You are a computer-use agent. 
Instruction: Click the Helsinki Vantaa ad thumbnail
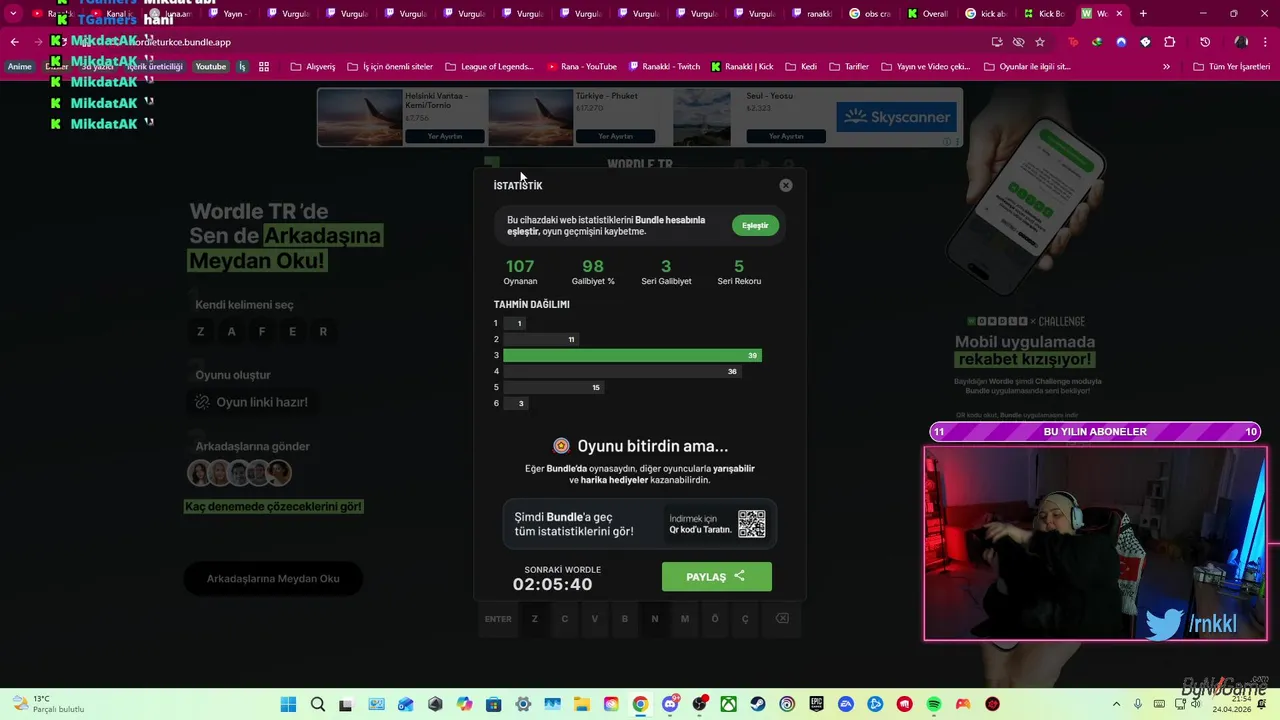coord(360,118)
